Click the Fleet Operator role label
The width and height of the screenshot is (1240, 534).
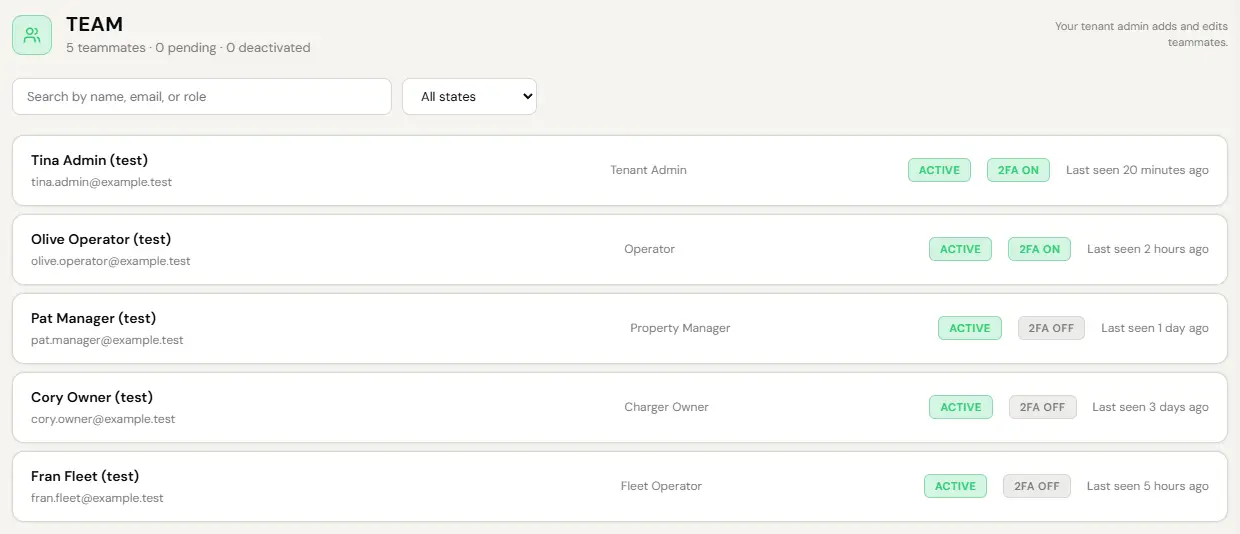[x=661, y=486]
